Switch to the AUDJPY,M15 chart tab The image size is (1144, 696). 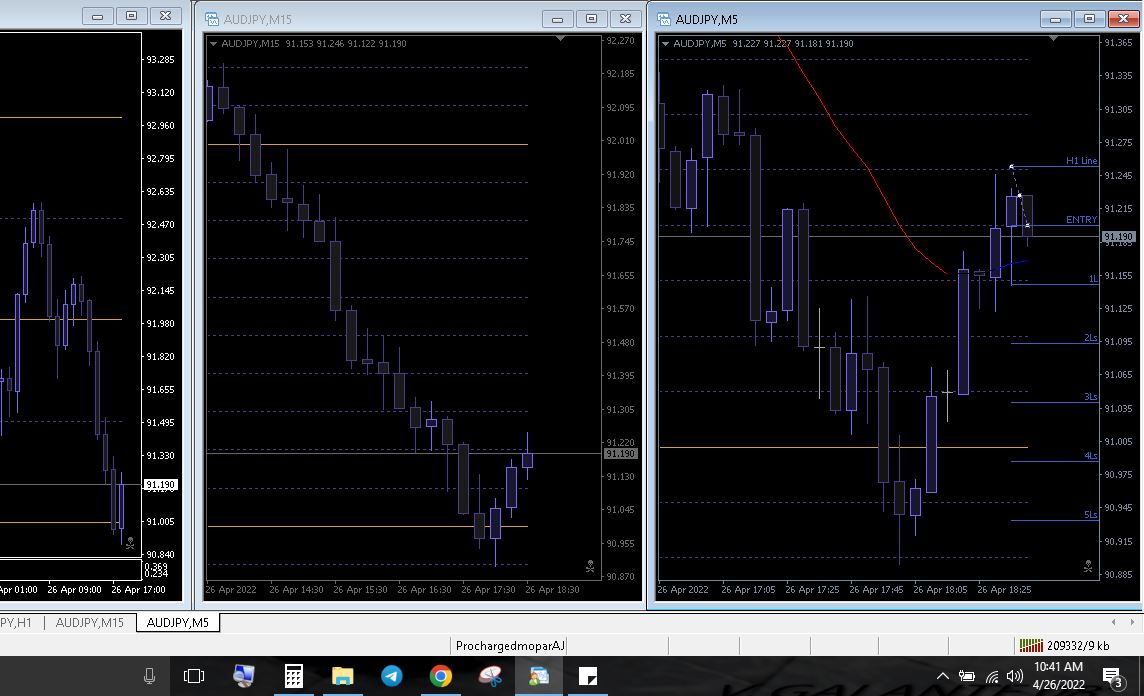(x=90, y=622)
